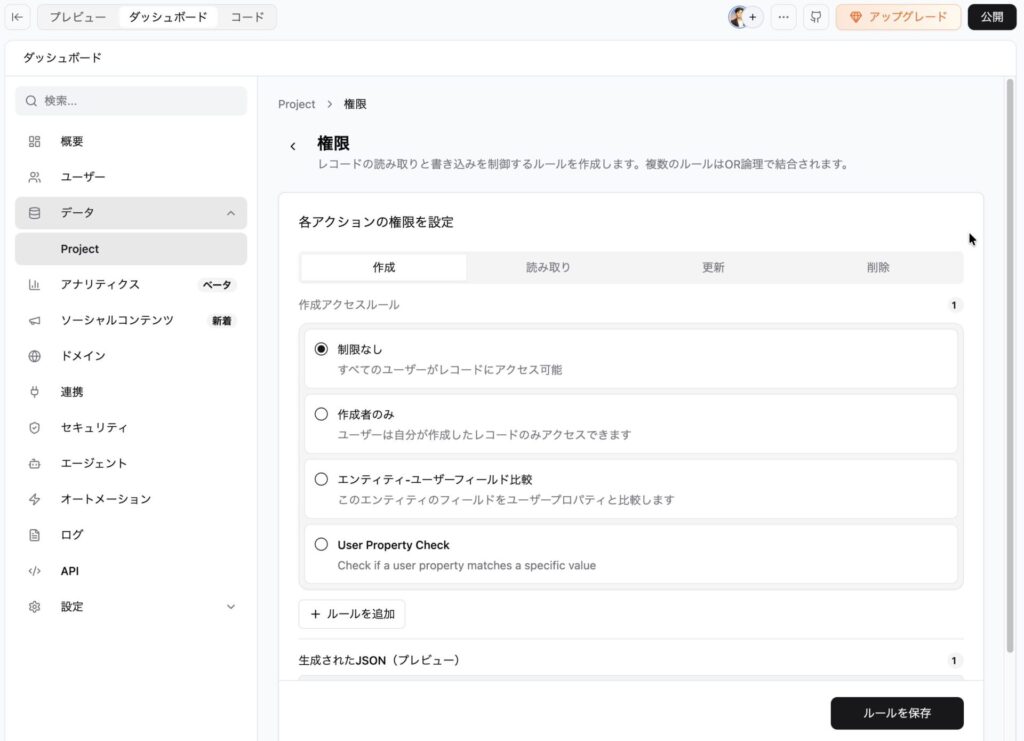This screenshot has width=1024, height=741.
Task: Choose the User Property Check radio option
Action: tap(321, 545)
